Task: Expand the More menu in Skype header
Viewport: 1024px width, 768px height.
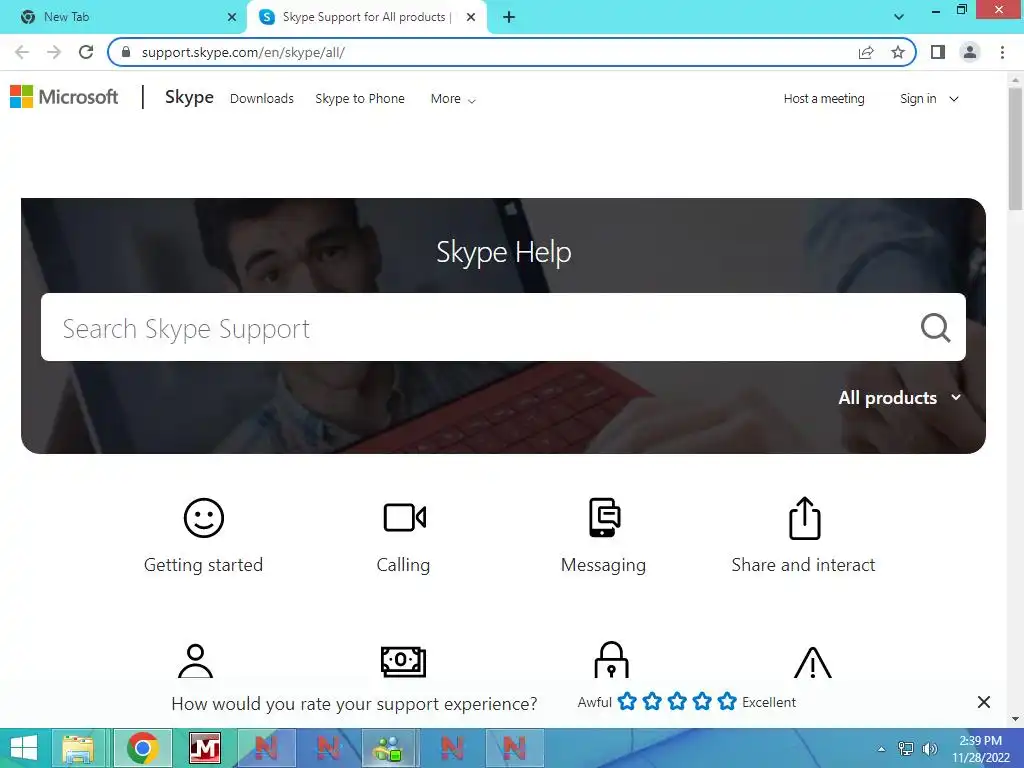Action: click(453, 99)
